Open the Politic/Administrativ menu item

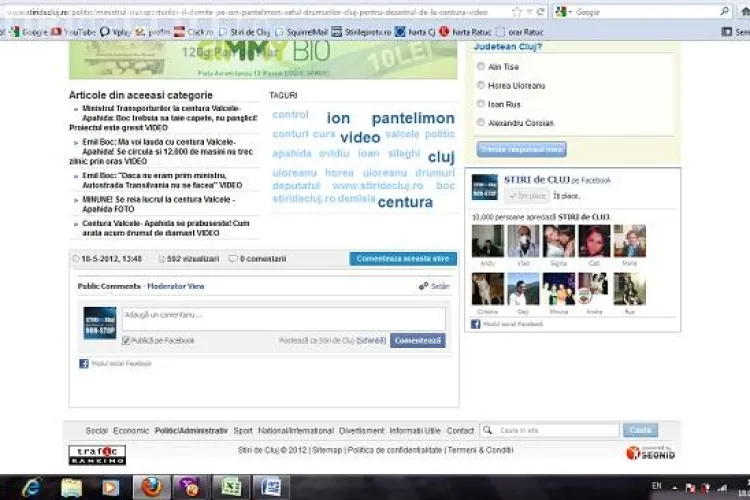[x=191, y=431]
